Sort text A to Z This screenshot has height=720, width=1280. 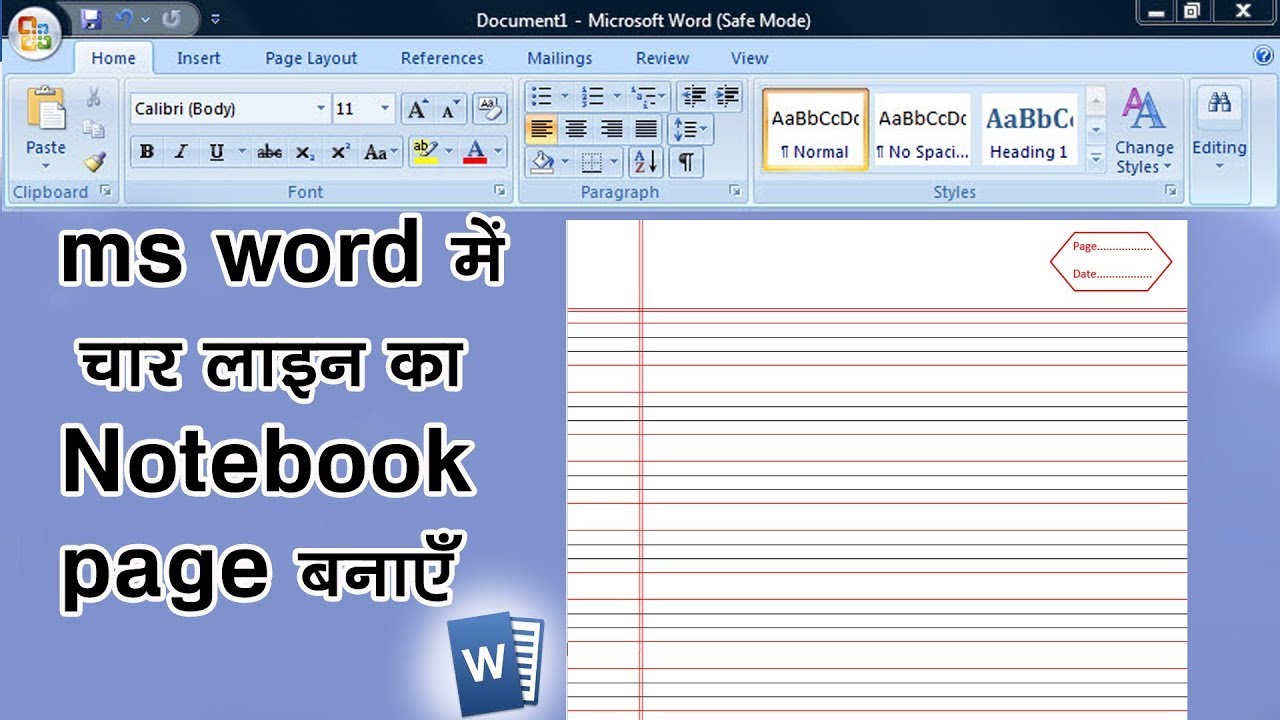646,161
